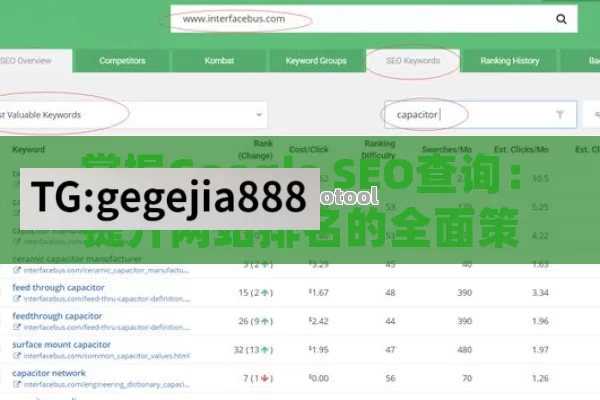Click difficulty value 56 in capacitor network row
The image size is (600, 400).
[390, 378]
